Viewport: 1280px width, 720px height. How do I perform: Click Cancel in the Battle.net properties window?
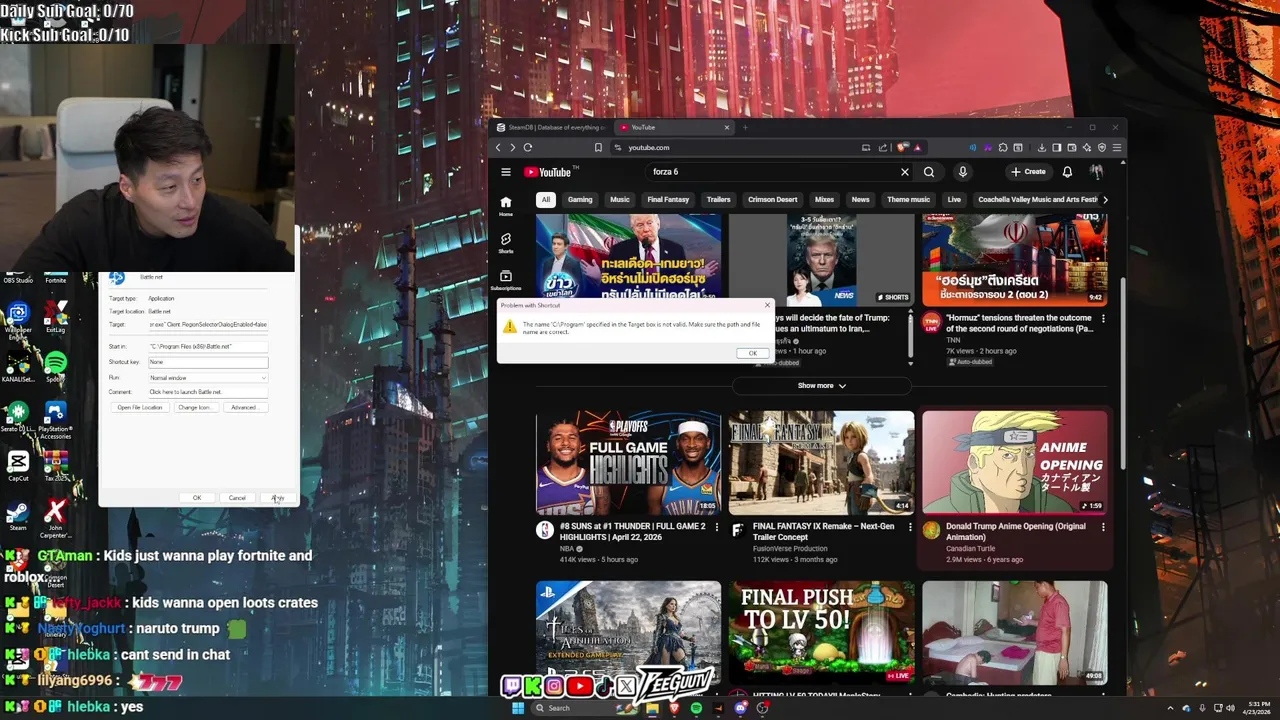click(237, 498)
